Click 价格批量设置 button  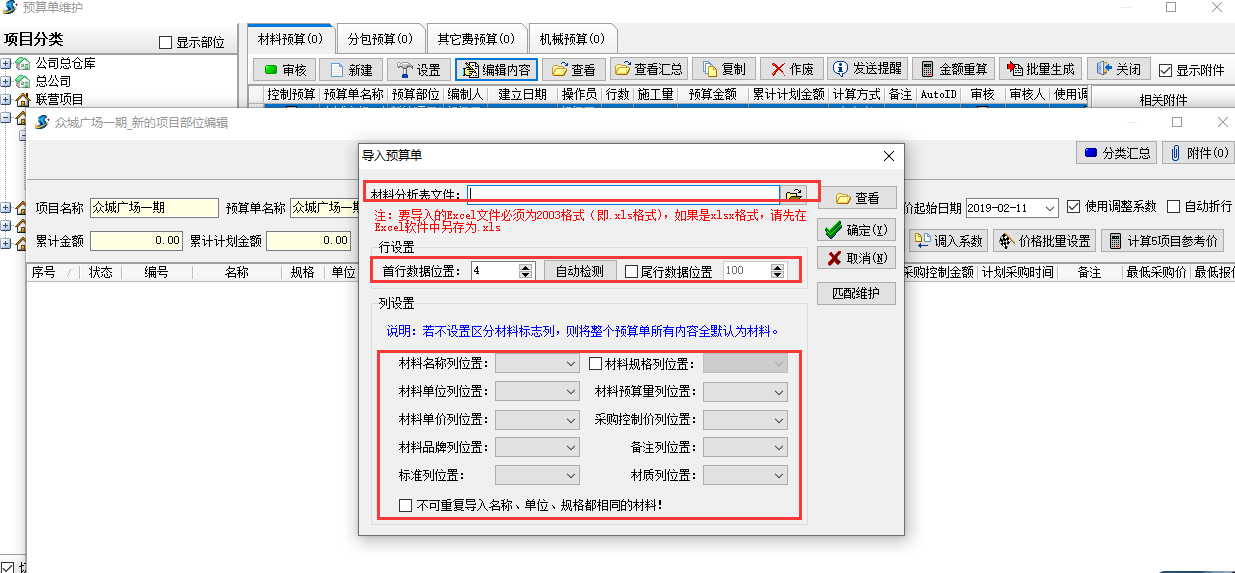click(x=1044, y=241)
